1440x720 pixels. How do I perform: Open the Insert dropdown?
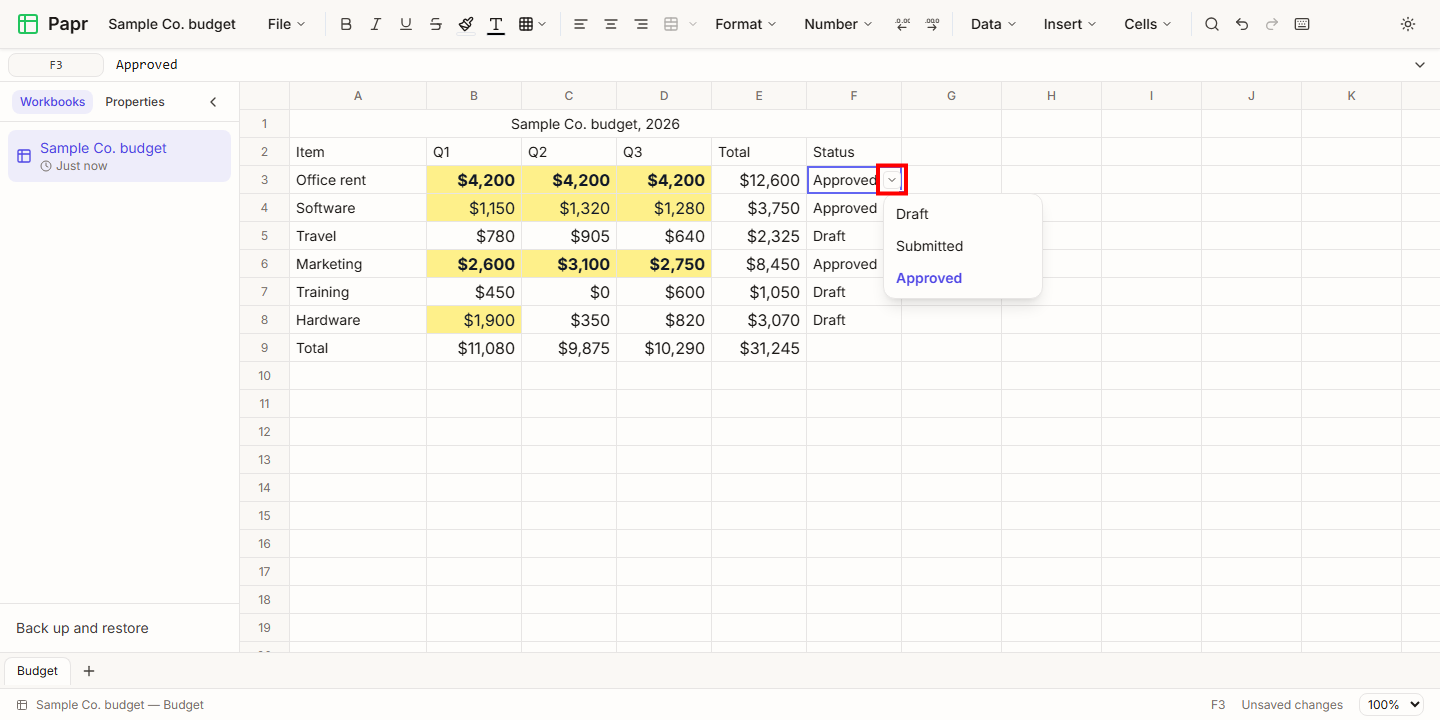tap(1070, 24)
